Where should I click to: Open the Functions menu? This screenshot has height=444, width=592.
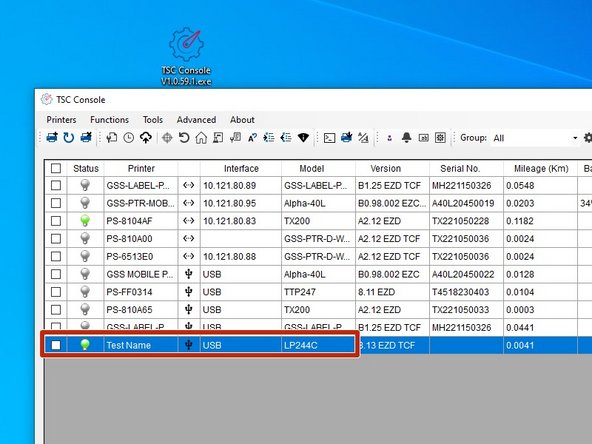(x=109, y=120)
